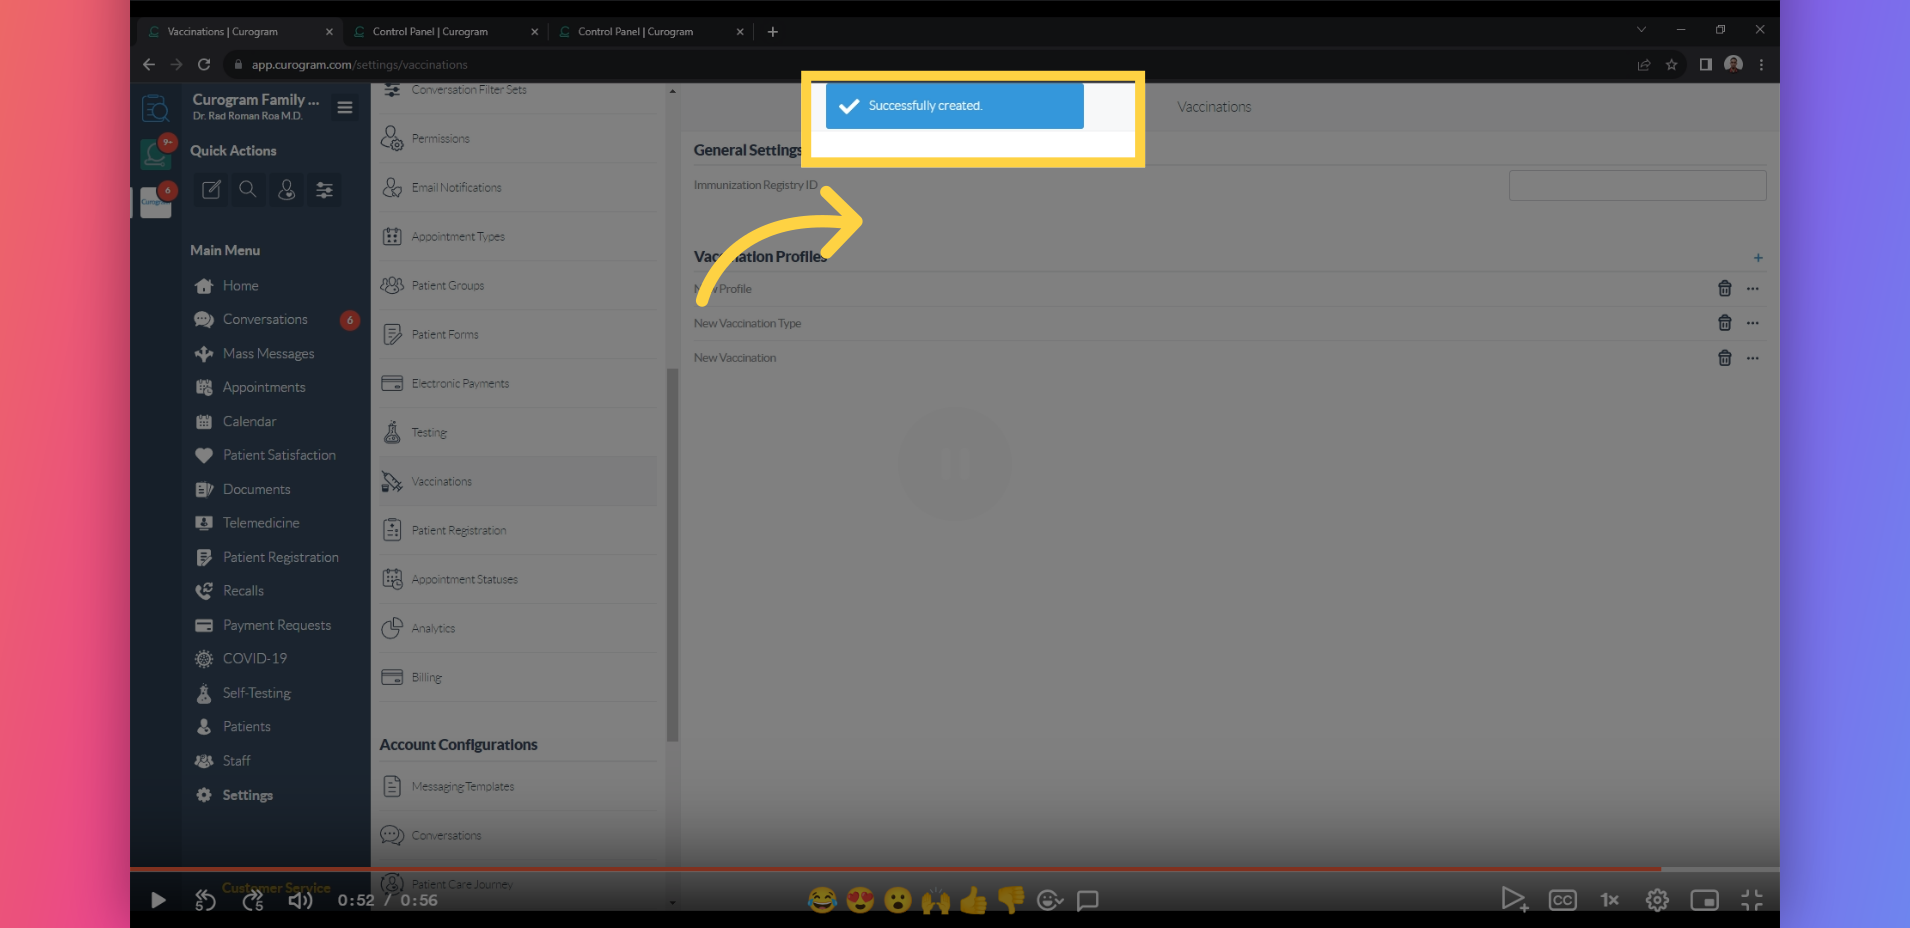React with surprised emoji
Viewport: 1910px width, 928px height.
click(898, 900)
